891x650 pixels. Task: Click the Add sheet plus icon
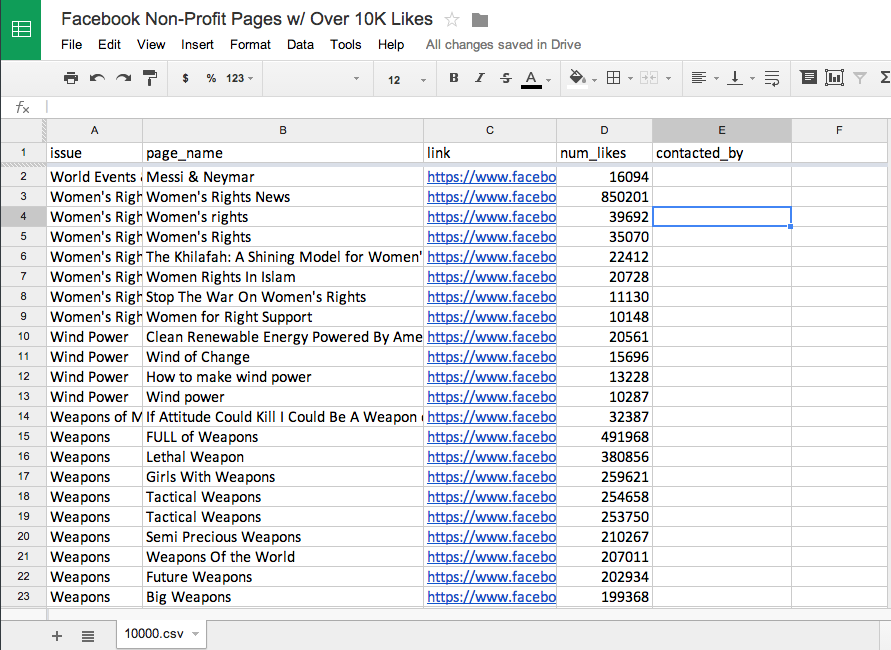57,636
